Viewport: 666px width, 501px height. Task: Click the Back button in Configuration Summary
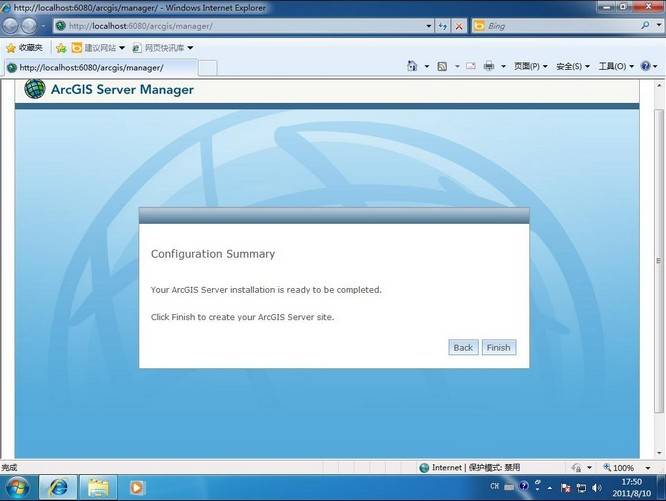[x=463, y=347]
